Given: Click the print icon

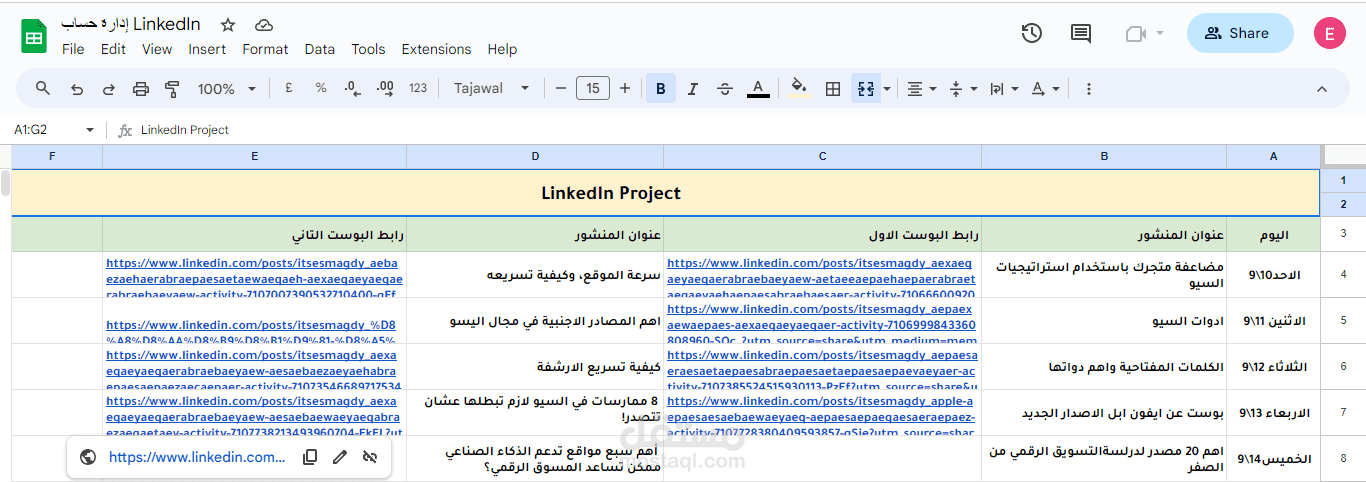Looking at the screenshot, I should point(141,89).
